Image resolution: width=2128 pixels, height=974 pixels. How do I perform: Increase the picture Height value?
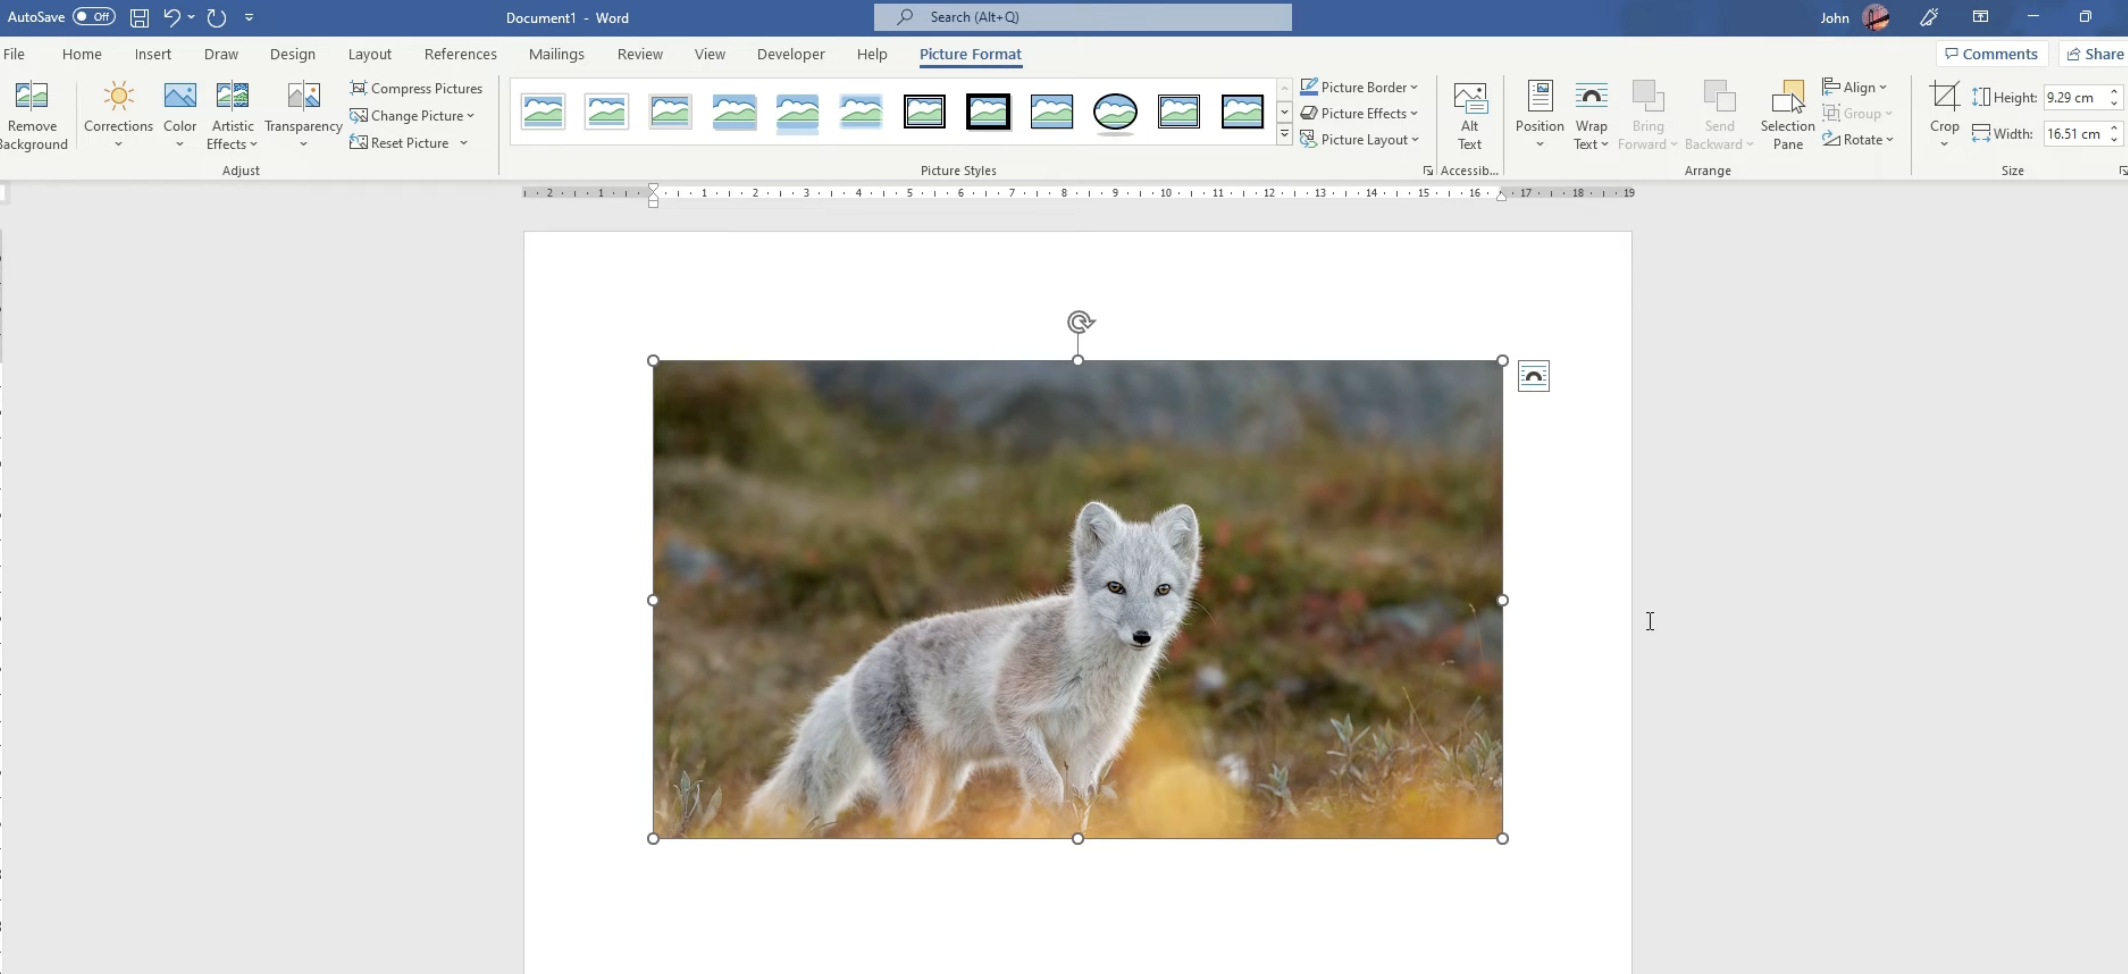(2112, 91)
